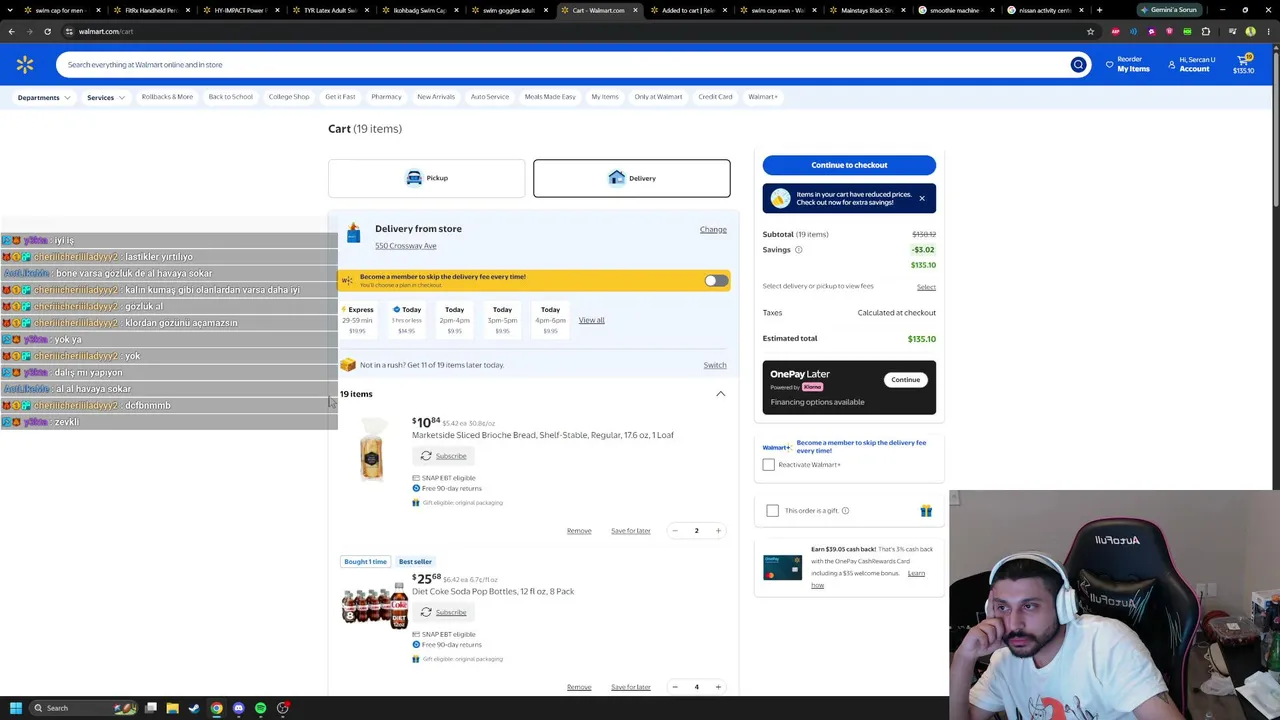Open the browser extensions puzzle icon
This screenshot has height=720, width=1280.
1205,31
